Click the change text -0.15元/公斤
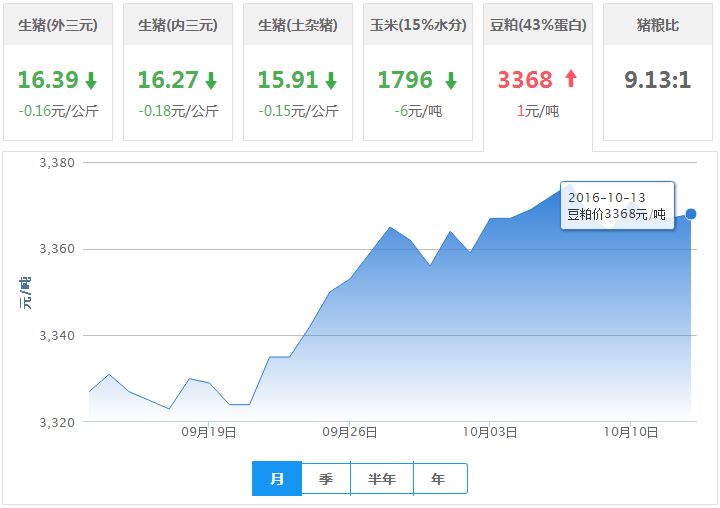The width and height of the screenshot is (720, 508). pos(298,111)
